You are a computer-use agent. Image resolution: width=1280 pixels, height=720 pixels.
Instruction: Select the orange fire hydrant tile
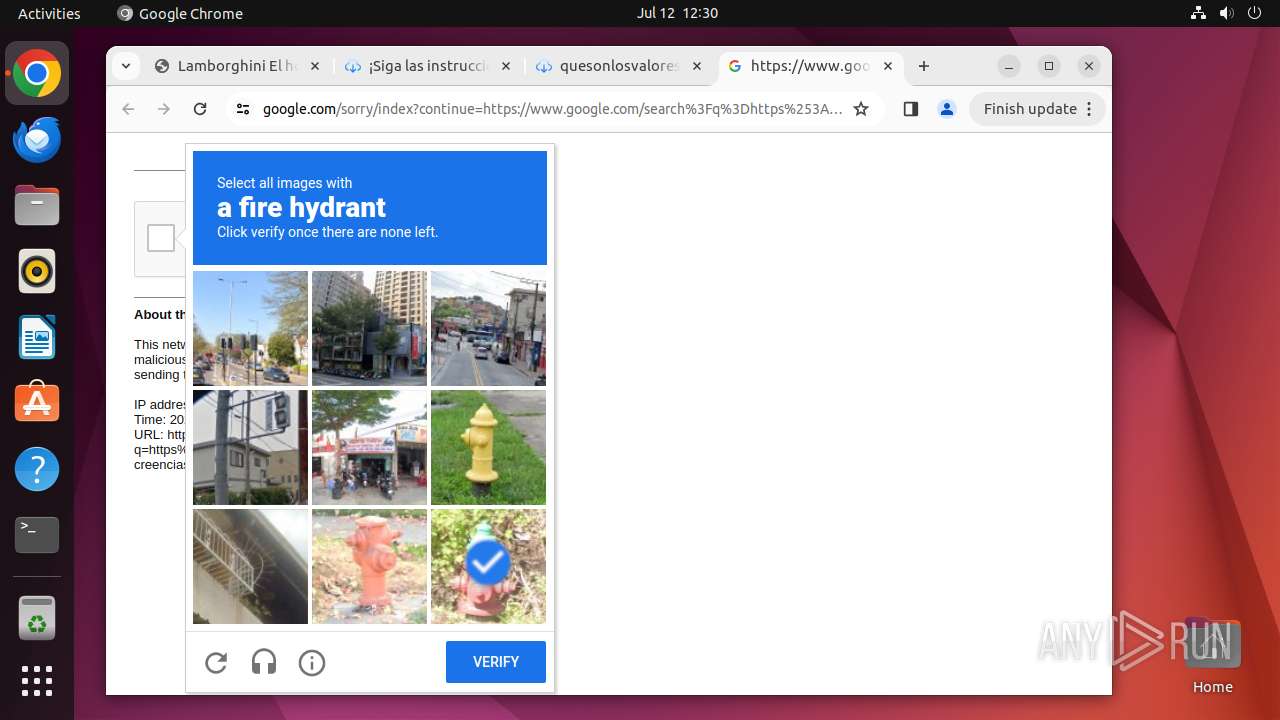pos(369,566)
